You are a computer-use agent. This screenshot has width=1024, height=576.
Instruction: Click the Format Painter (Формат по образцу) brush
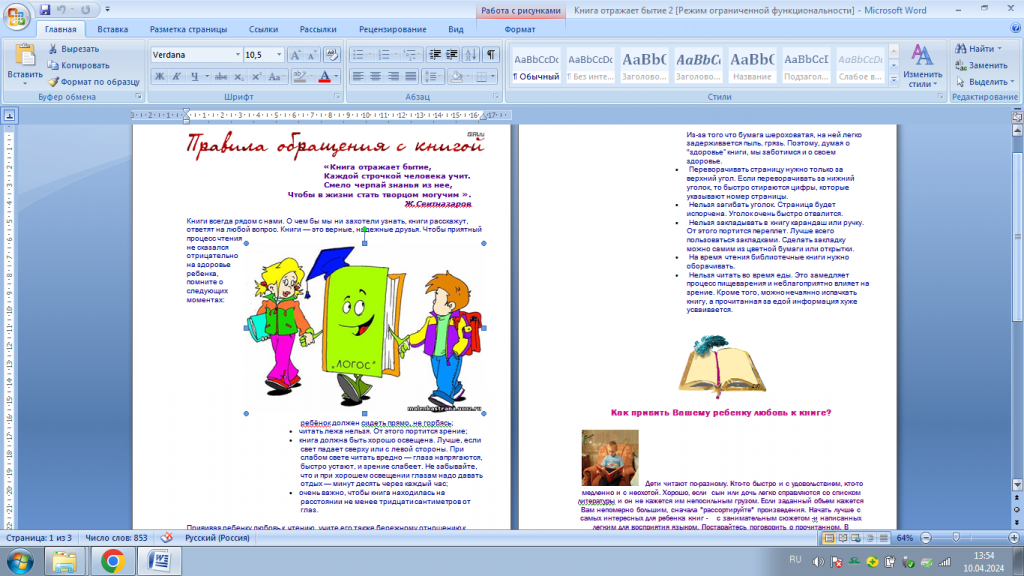click(x=53, y=82)
